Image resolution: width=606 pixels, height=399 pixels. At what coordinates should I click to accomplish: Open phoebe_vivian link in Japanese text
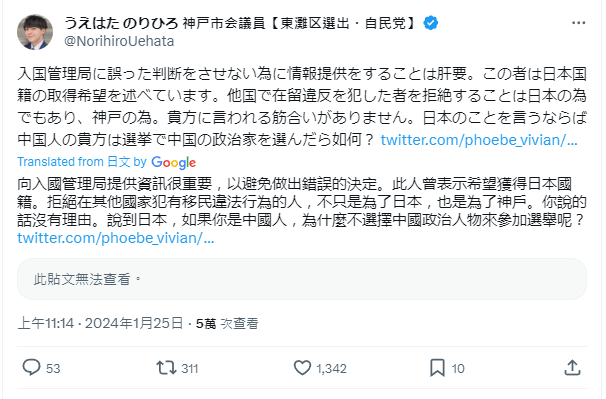coord(479,140)
